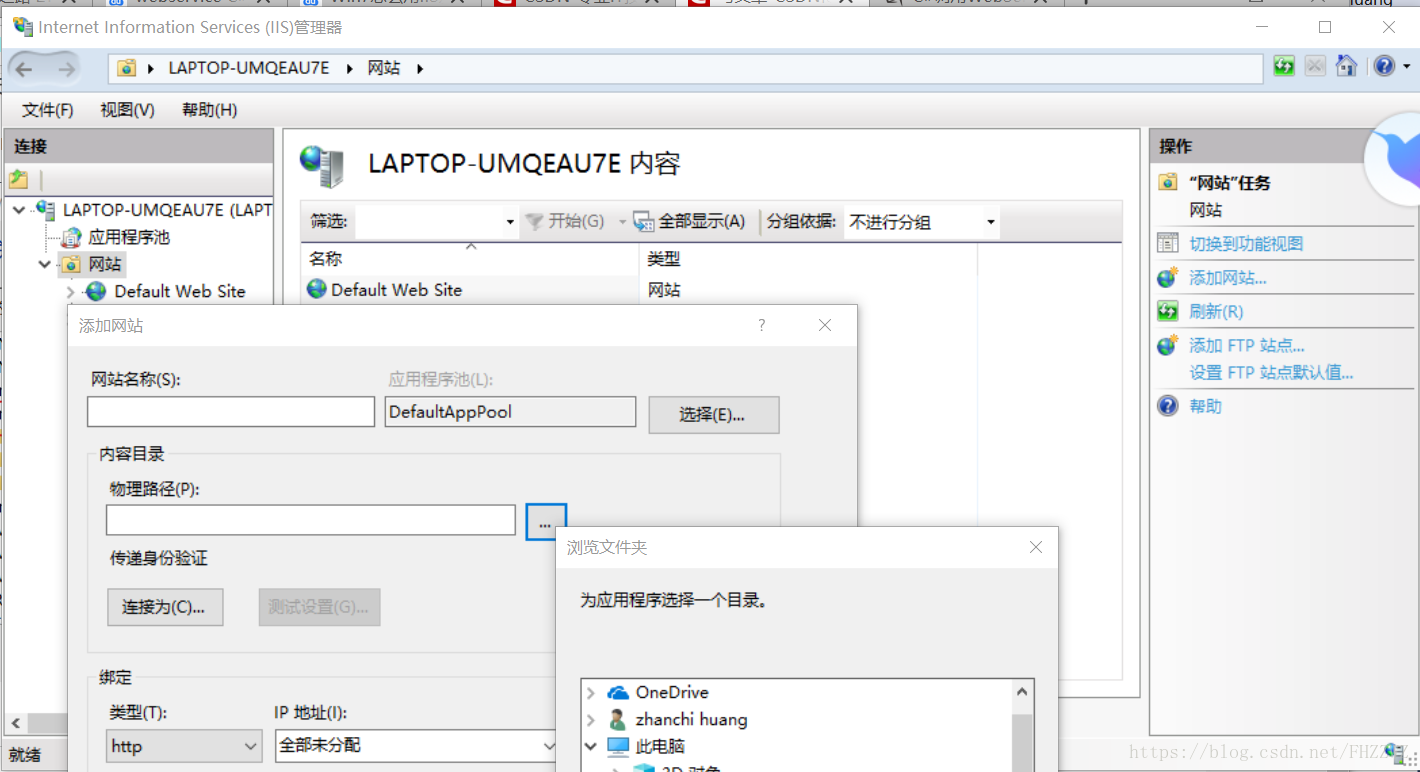Select LAPTOP-UMQEAU7E server in connections tree
The height and width of the screenshot is (772, 1420).
pyautogui.click(x=167, y=210)
